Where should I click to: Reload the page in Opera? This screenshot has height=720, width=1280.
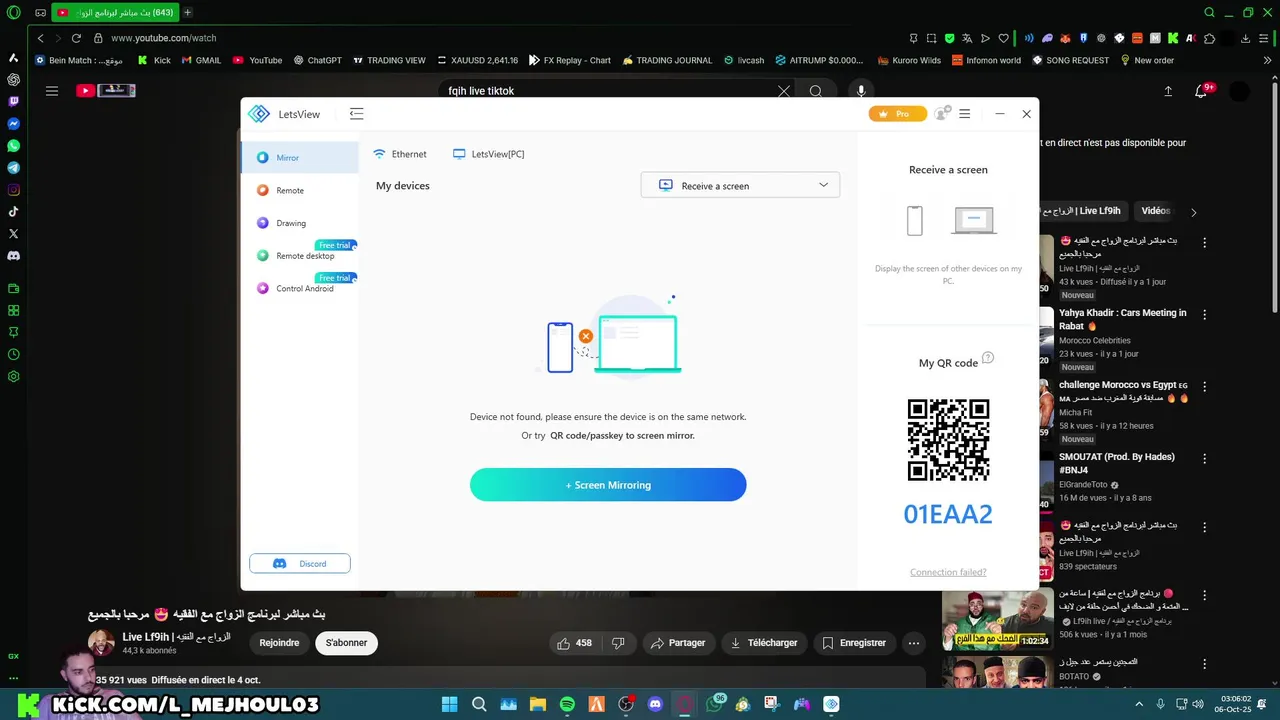pyautogui.click(x=76, y=38)
